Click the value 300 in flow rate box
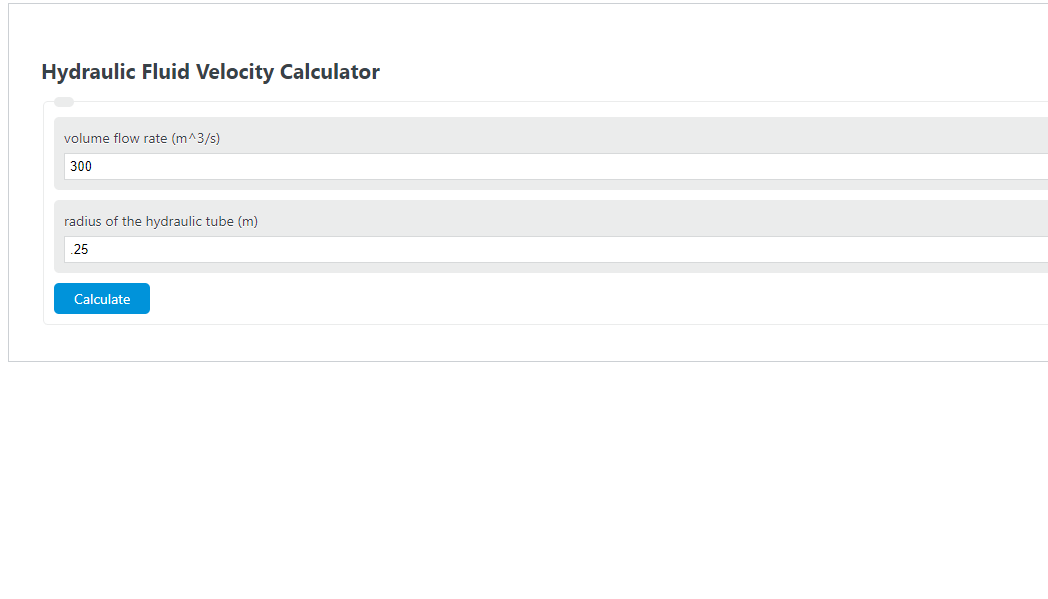This screenshot has height=599, width=1048. [81, 166]
